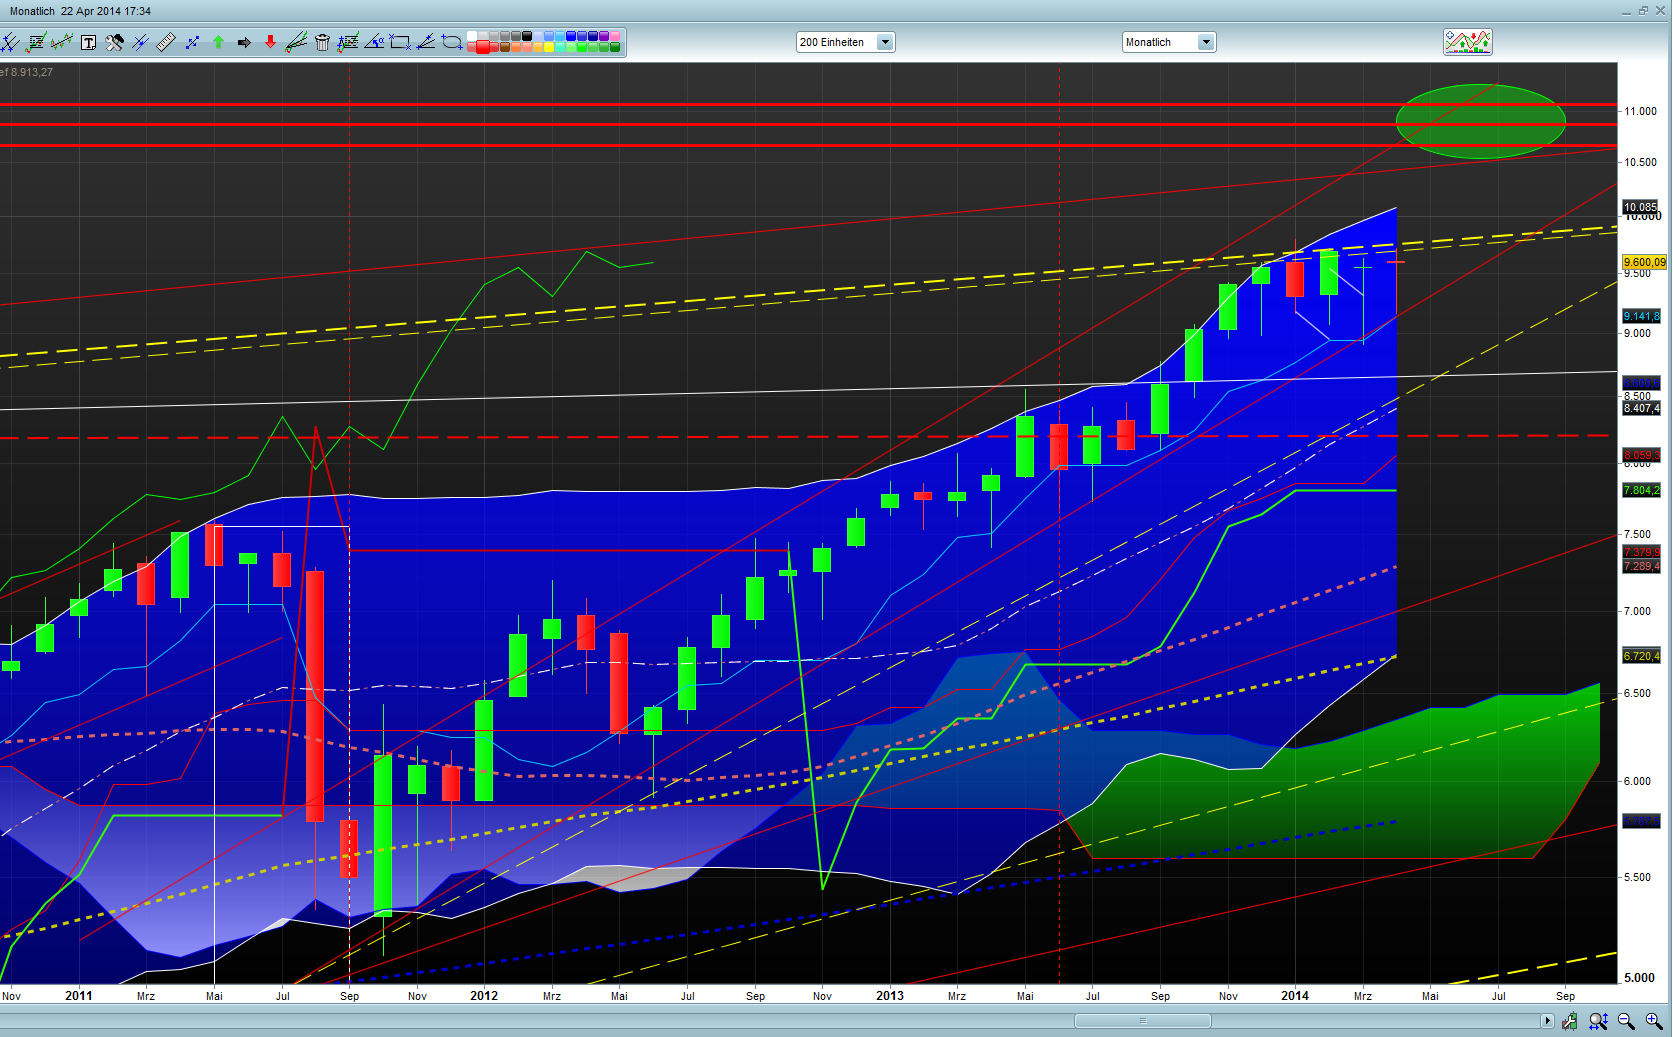Click the trash can delete icon
This screenshot has height=1037, width=1673.
click(x=322, y=42)
